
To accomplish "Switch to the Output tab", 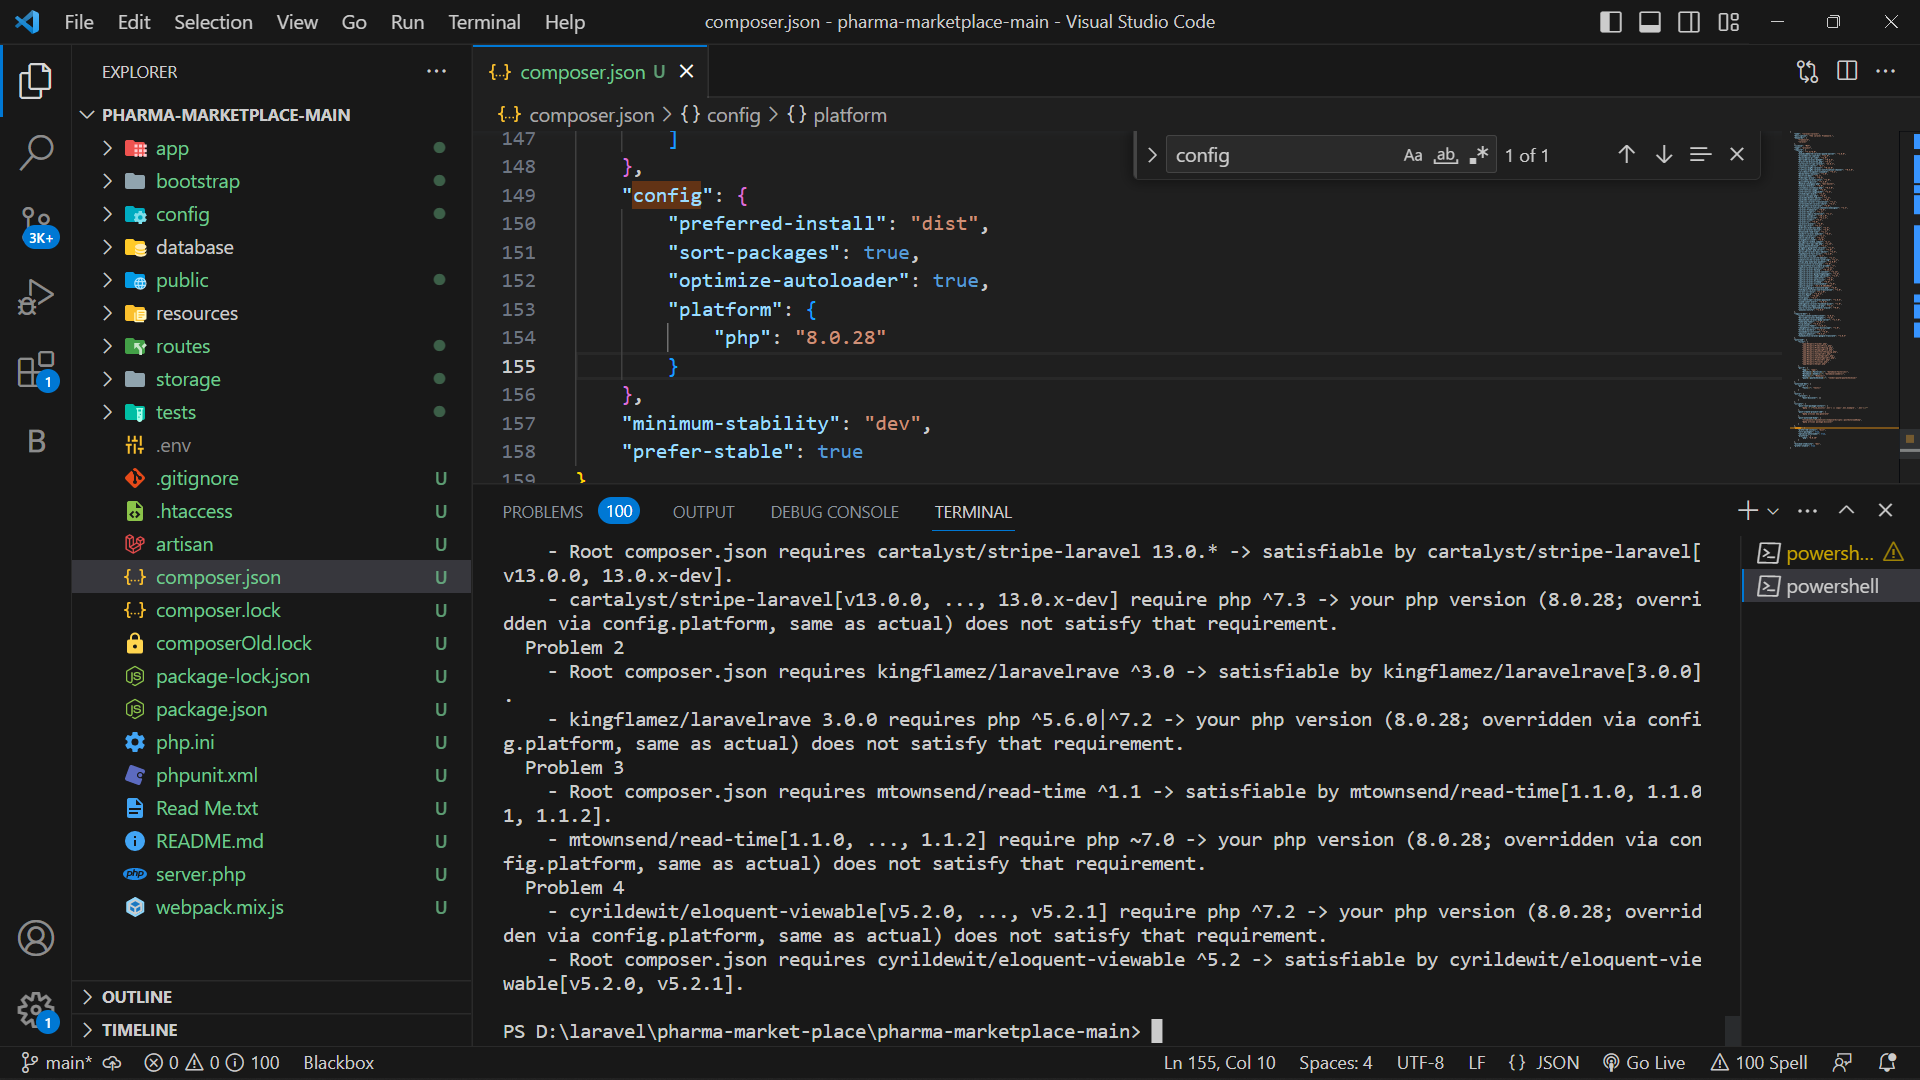I will point(703,512).
